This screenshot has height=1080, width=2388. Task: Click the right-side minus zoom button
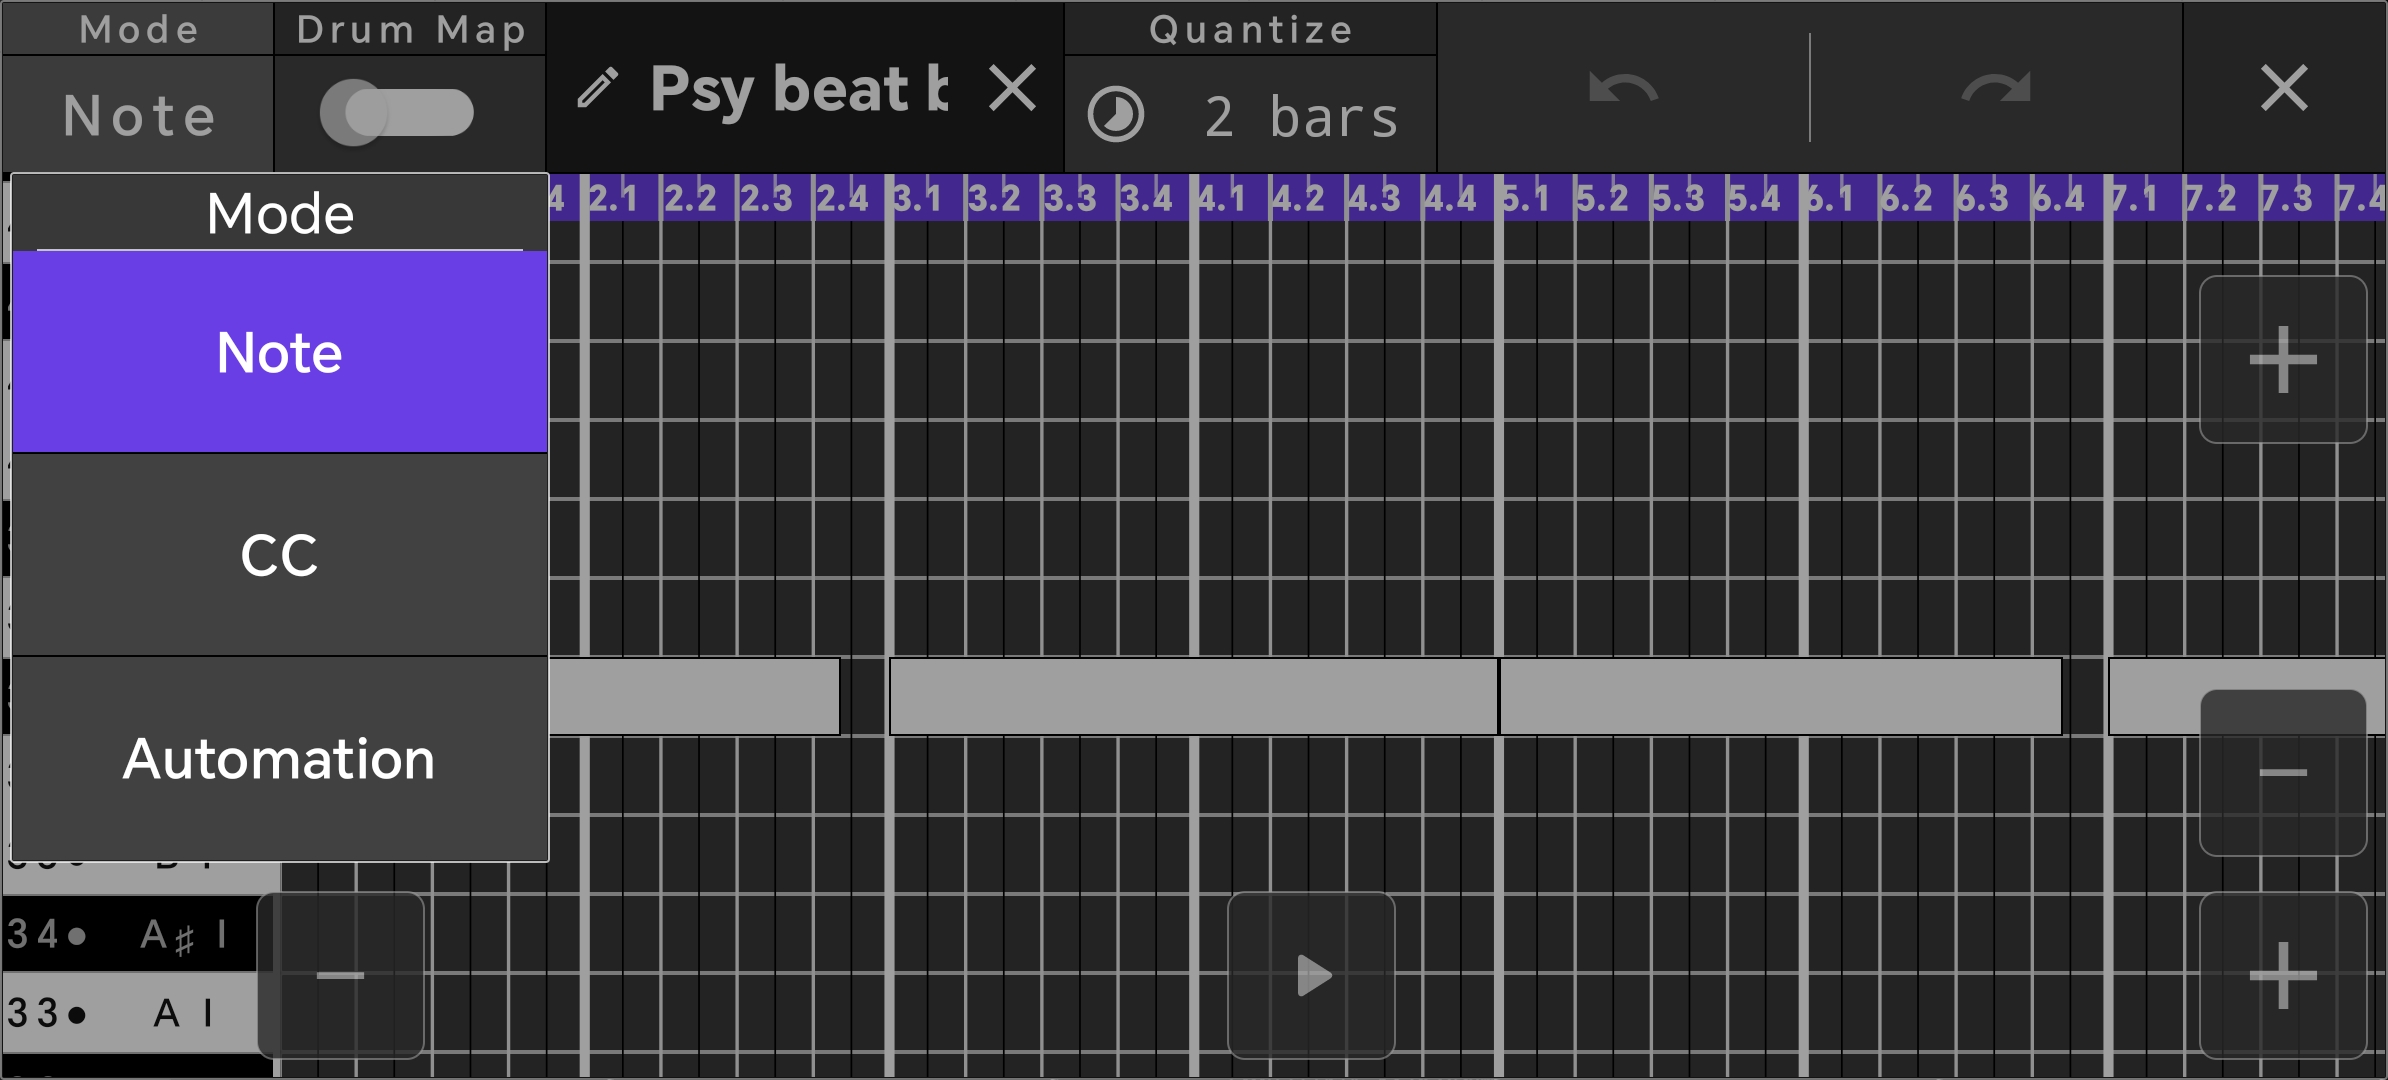coord(2283,772)
